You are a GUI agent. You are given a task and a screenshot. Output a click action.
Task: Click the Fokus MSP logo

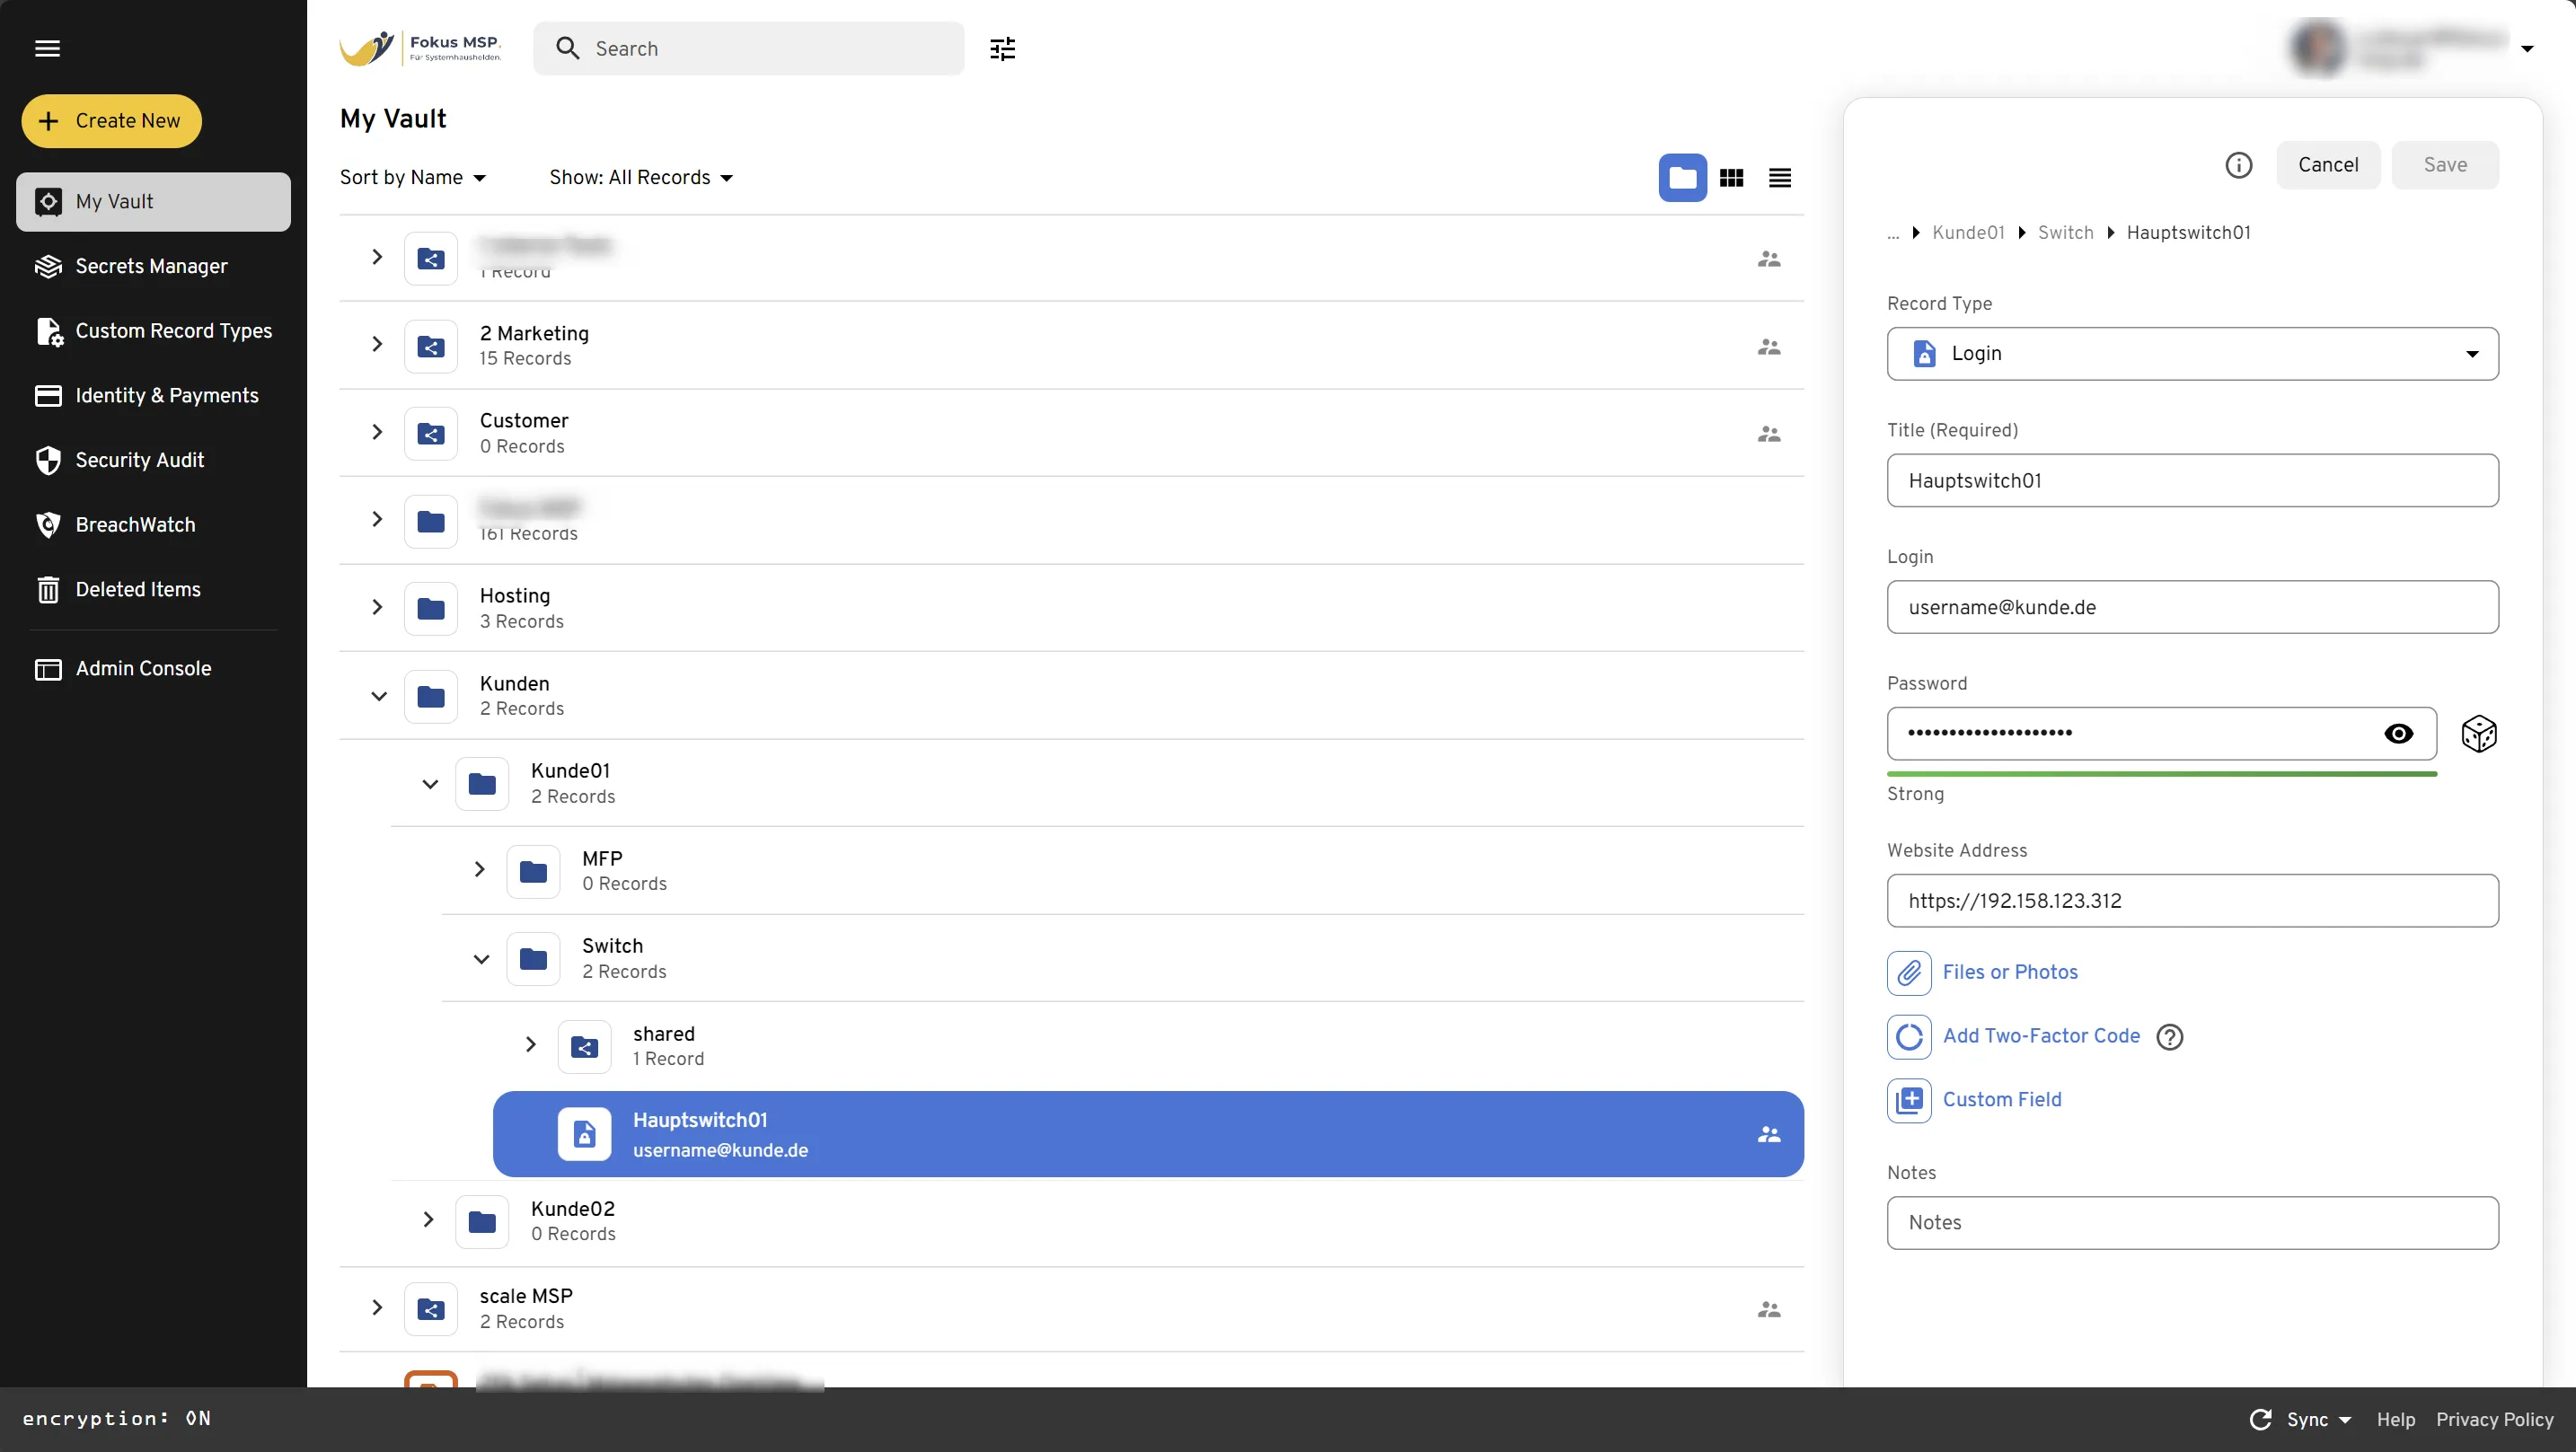point(421,48)
